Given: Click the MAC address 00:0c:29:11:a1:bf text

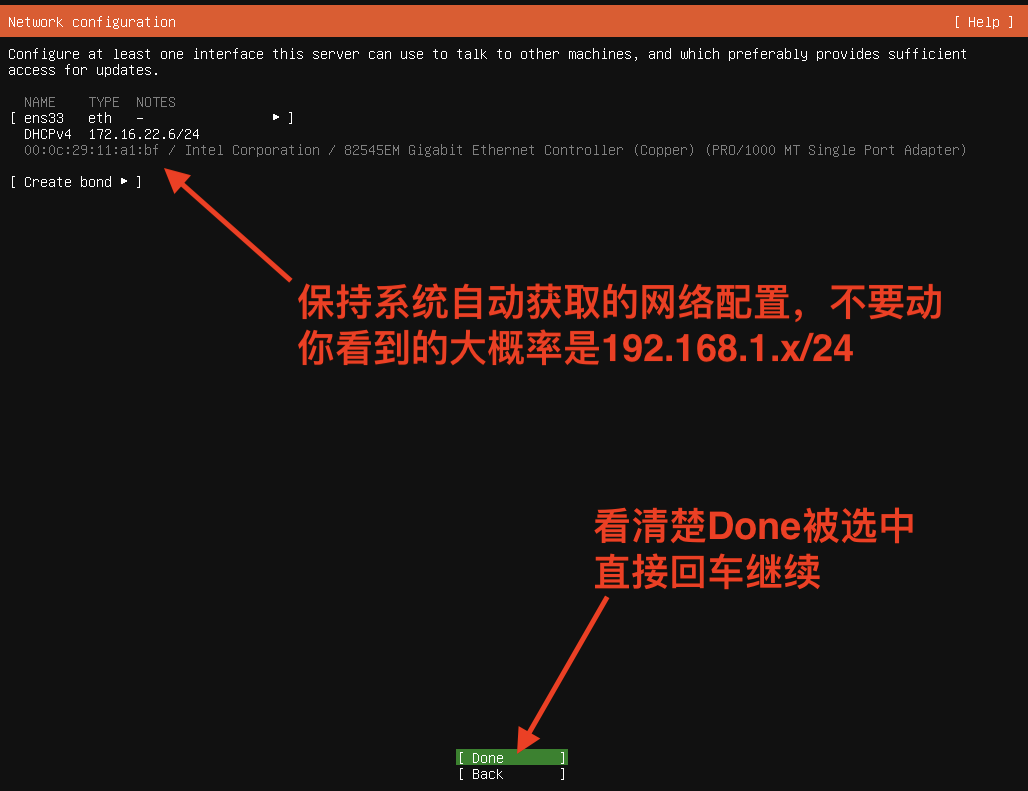Looking at the screenshot, I should click(x=91, y=150).
